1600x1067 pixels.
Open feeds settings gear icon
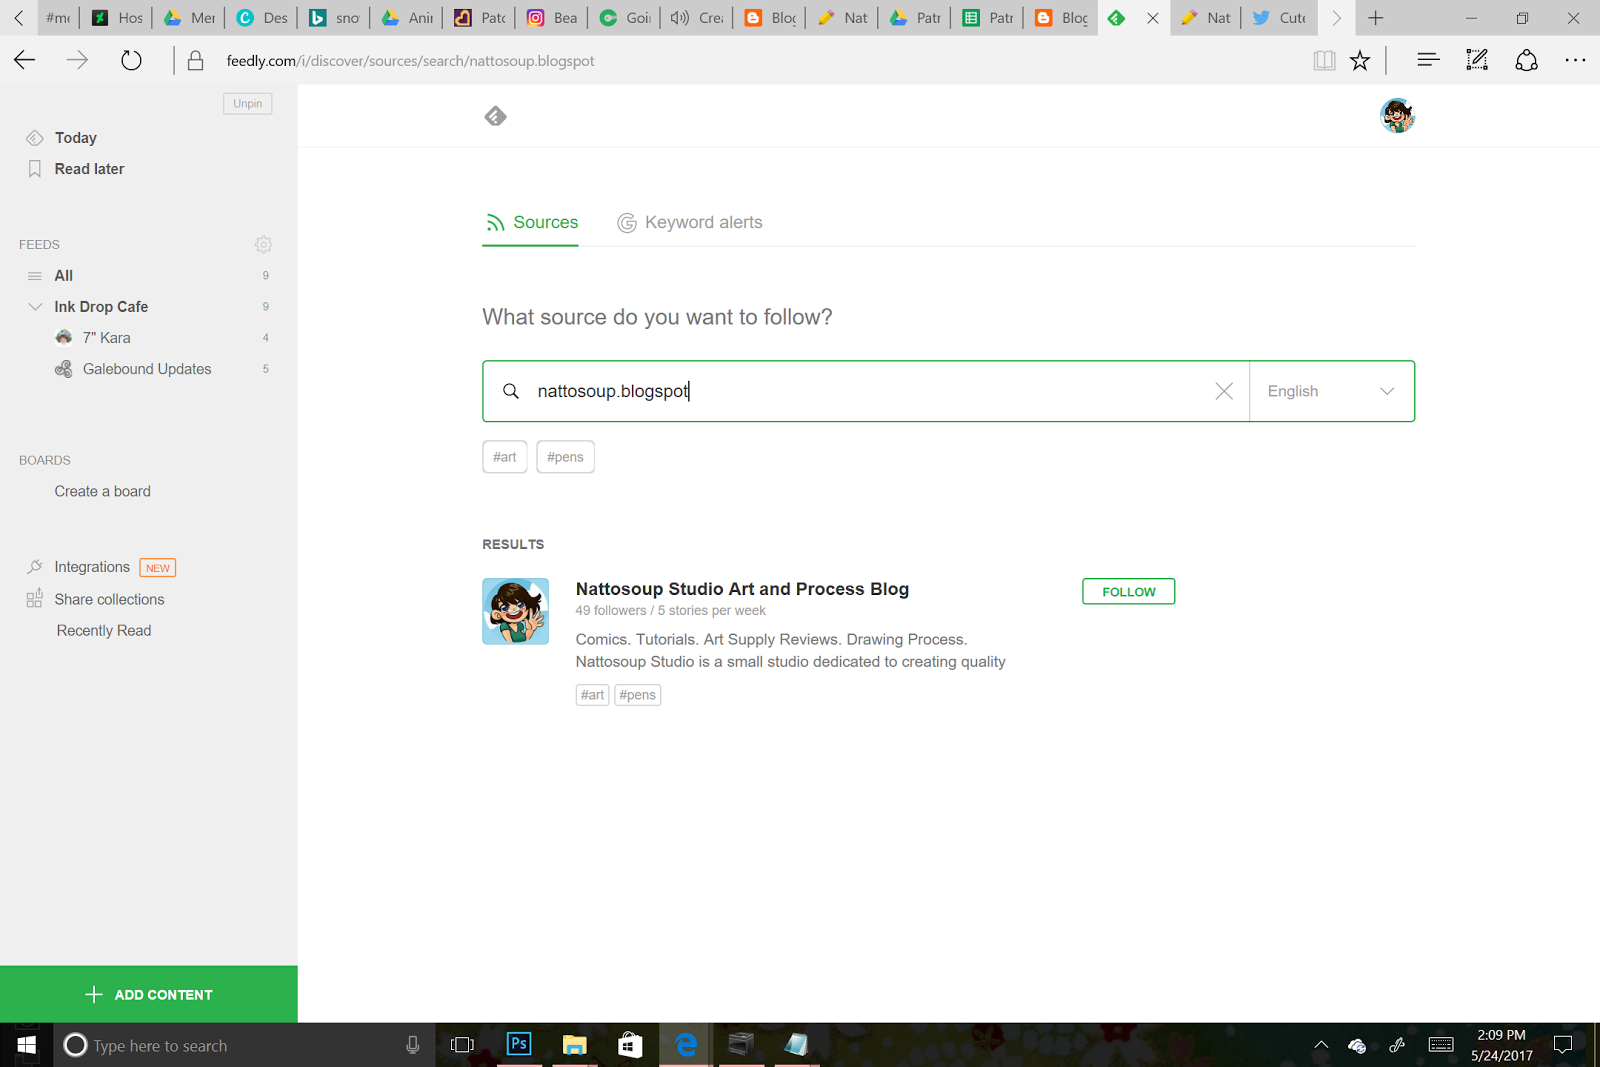[263, 244]
